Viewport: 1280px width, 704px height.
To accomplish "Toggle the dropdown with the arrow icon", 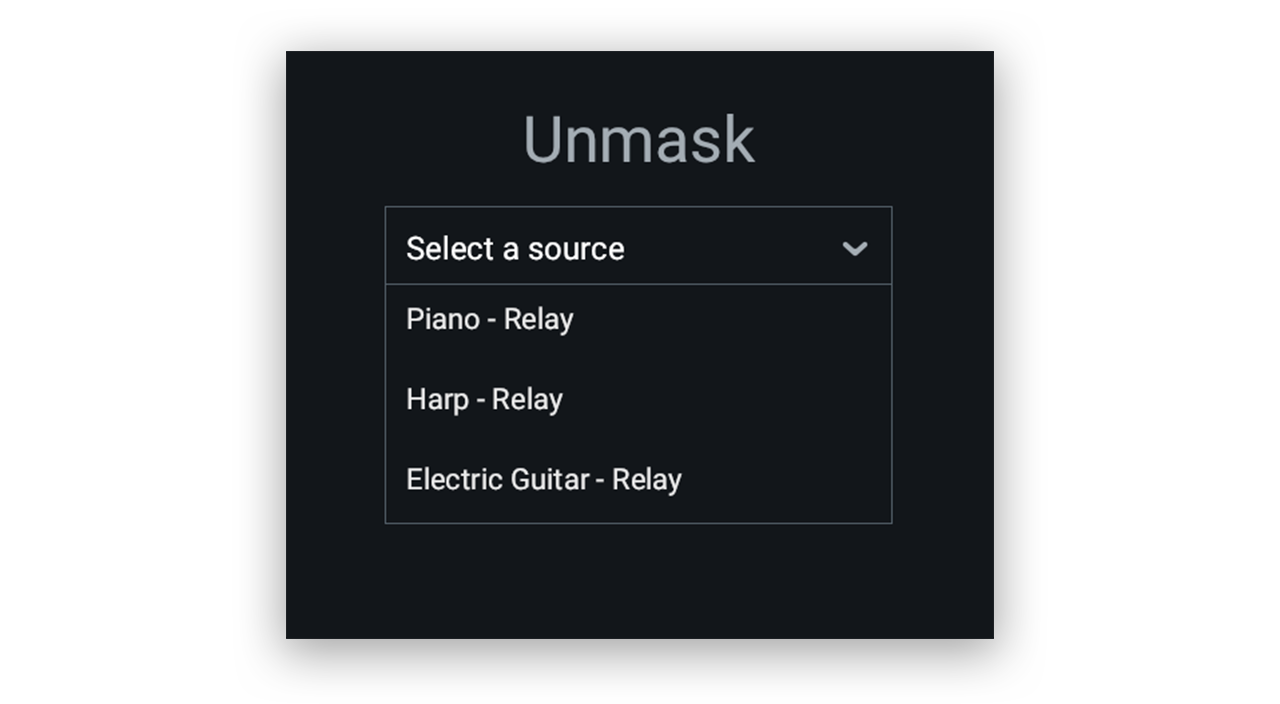I will 855,248.
